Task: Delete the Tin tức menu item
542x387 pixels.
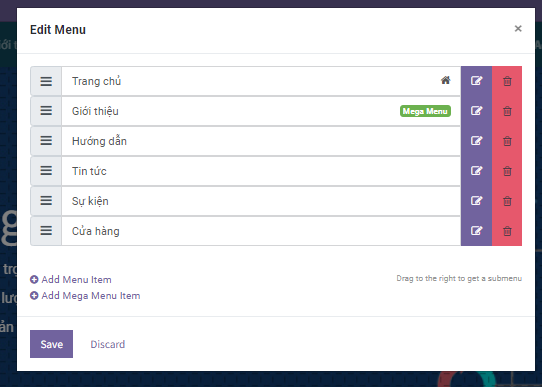Action: [507, 171]
